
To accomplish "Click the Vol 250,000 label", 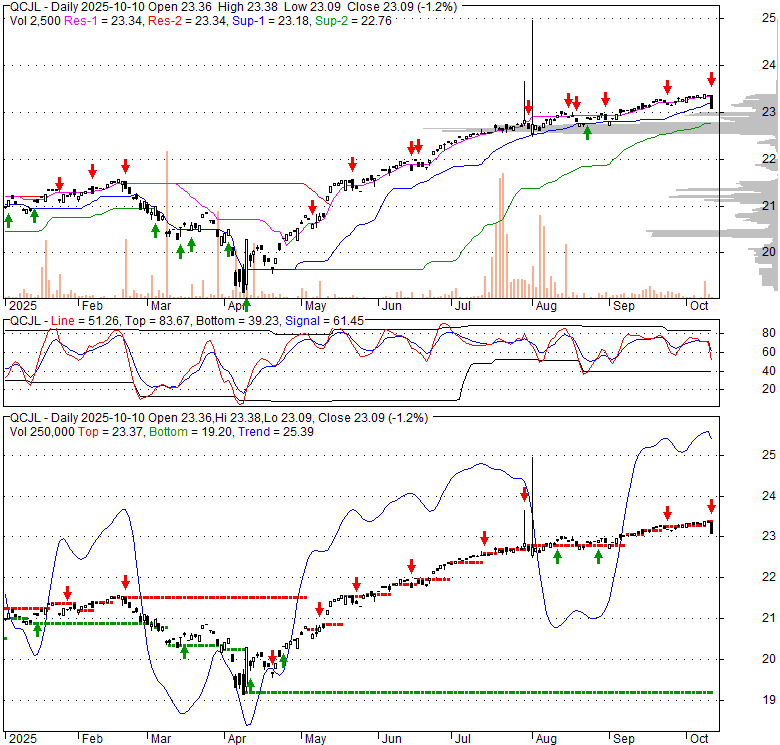I will [x=40, y=433].
